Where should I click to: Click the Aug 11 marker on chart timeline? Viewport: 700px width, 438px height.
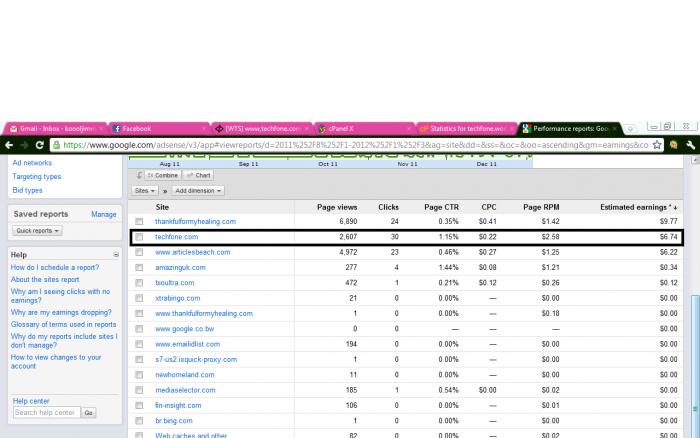point(170,164)
